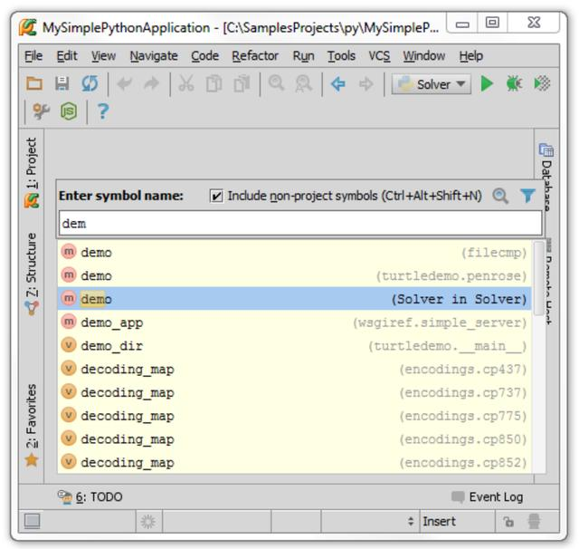Open the line separator selector in status bar

[370, 521]
